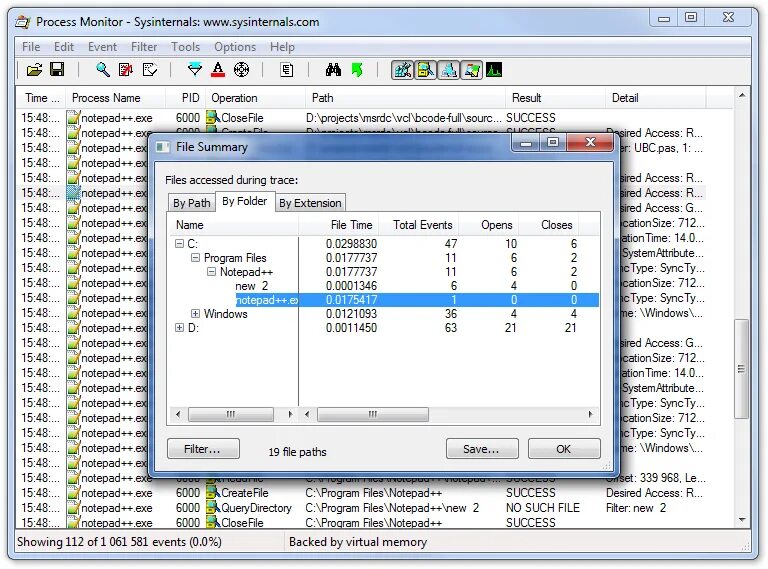Image resolution: width=768 pixels, height=569 pixels.
Task: Click the main window scroll up arrow
Action: click(742, 95)
